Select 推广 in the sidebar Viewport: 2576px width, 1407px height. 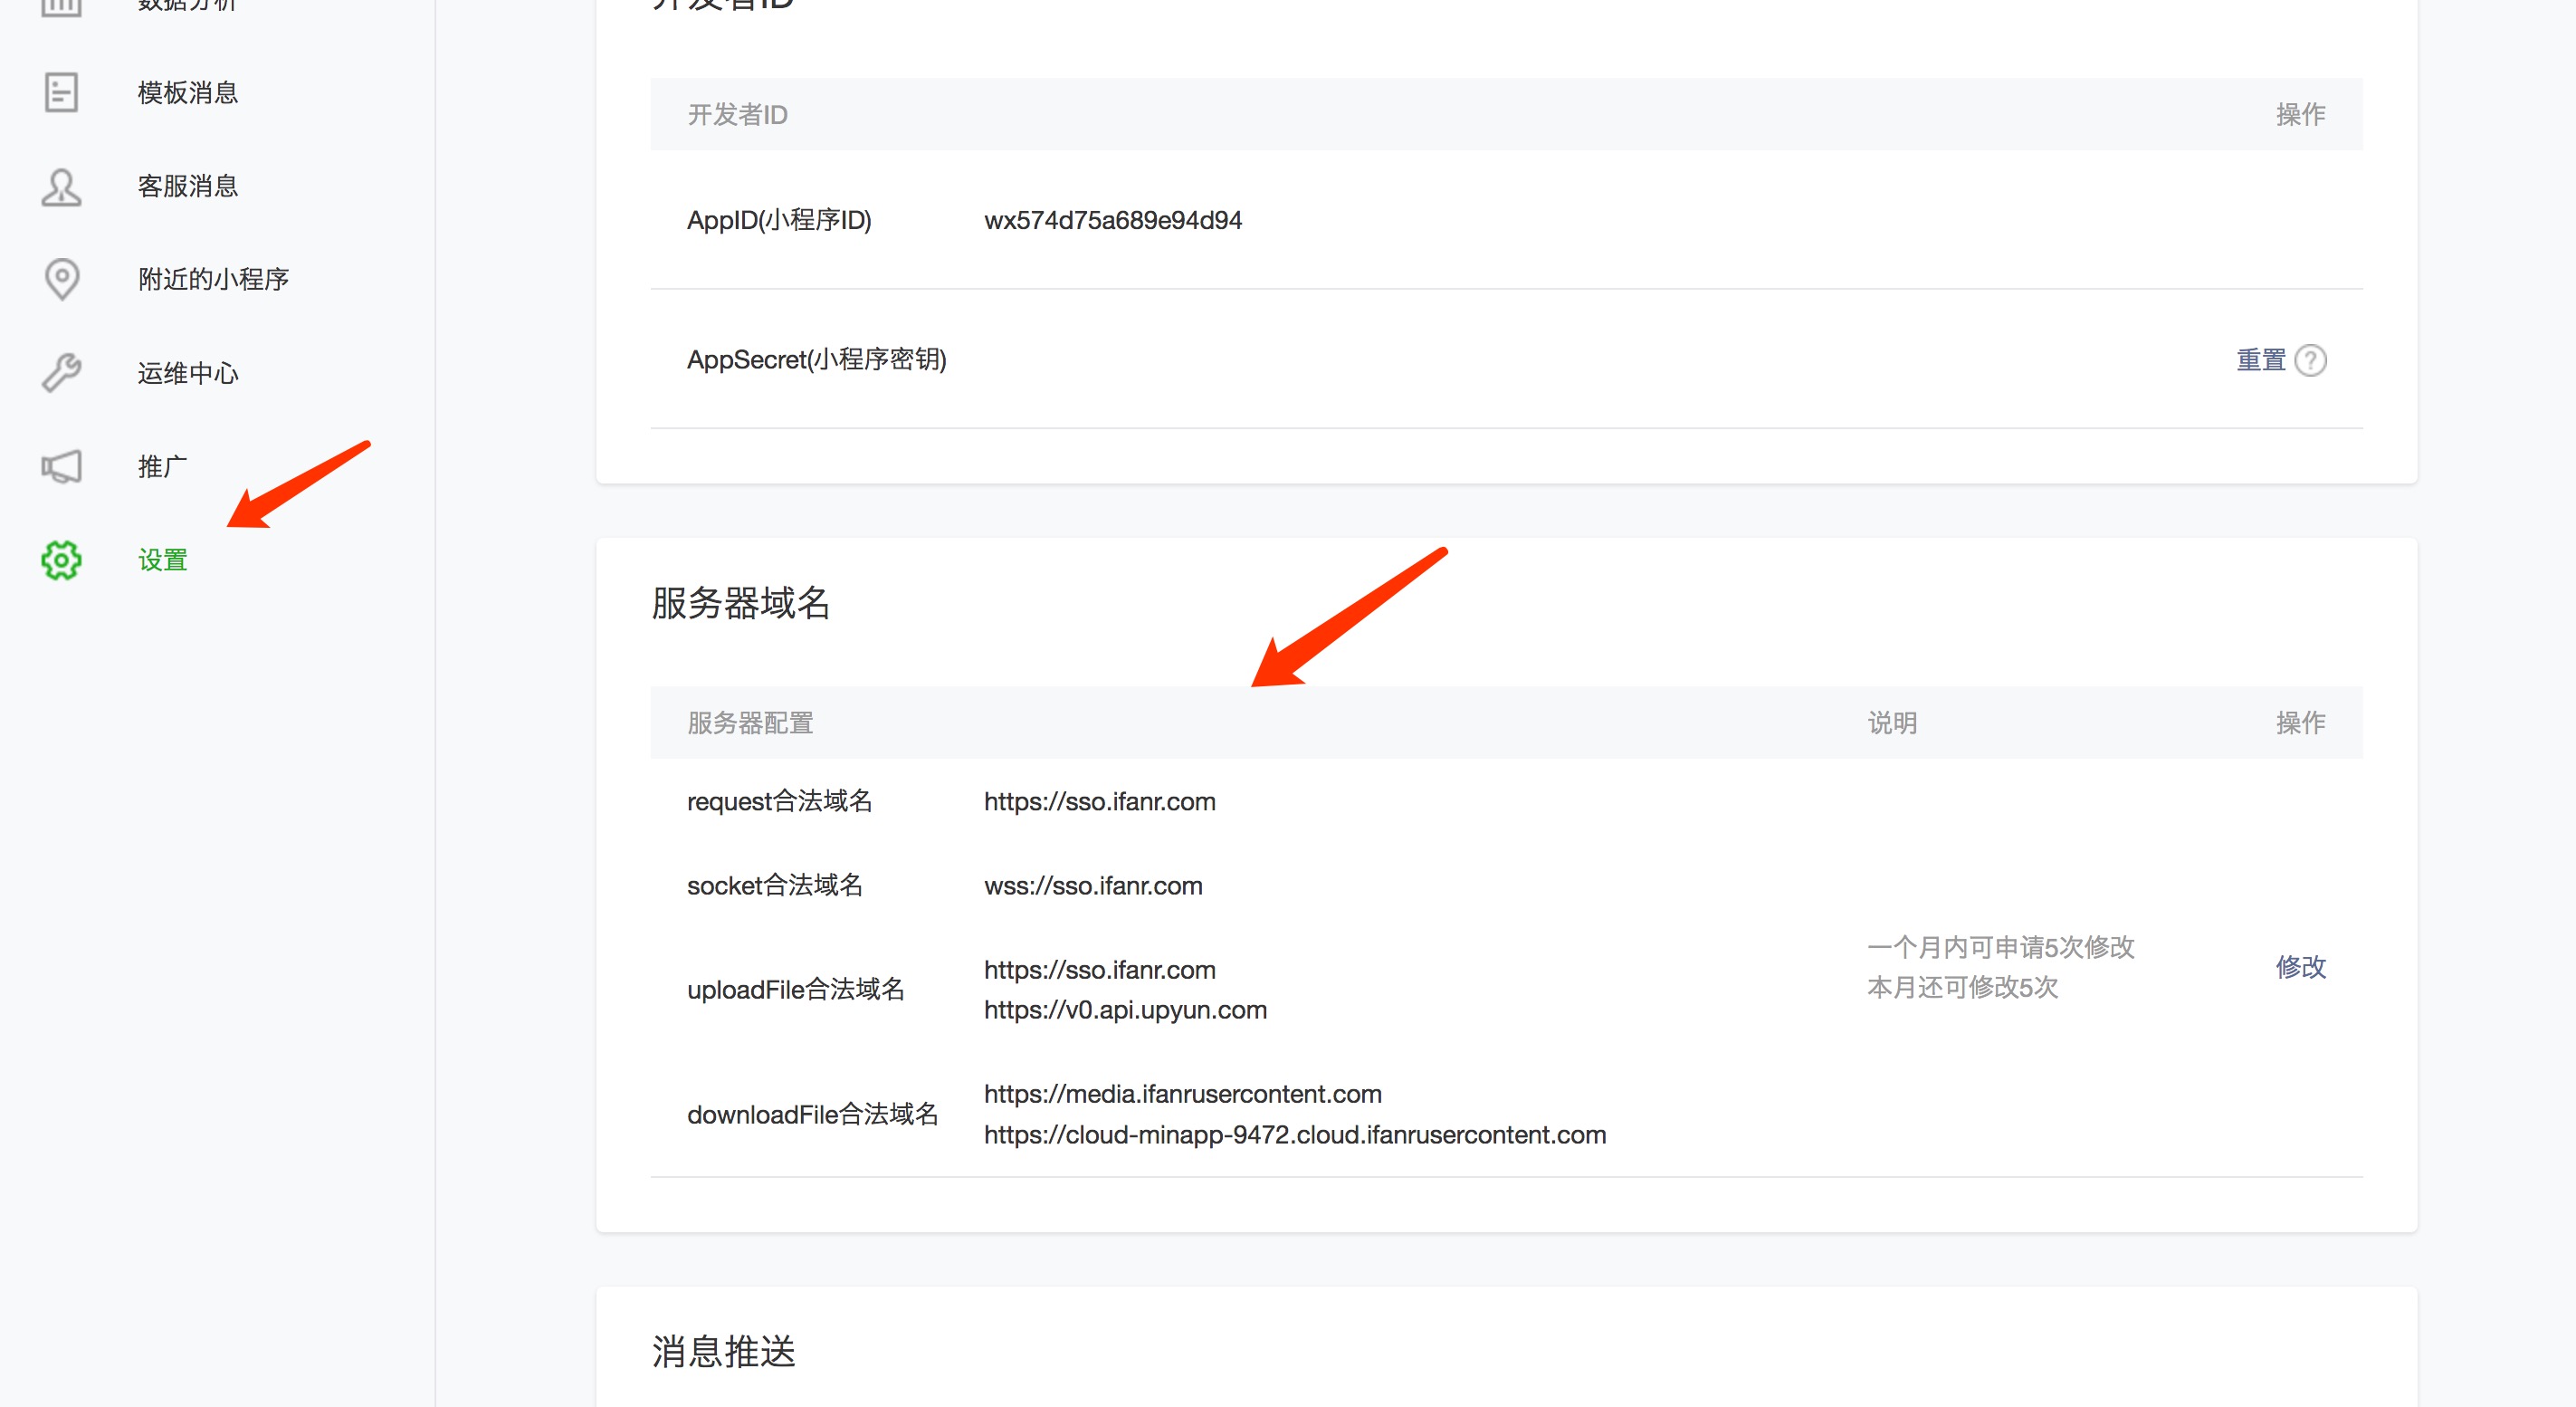click(162, 467)
